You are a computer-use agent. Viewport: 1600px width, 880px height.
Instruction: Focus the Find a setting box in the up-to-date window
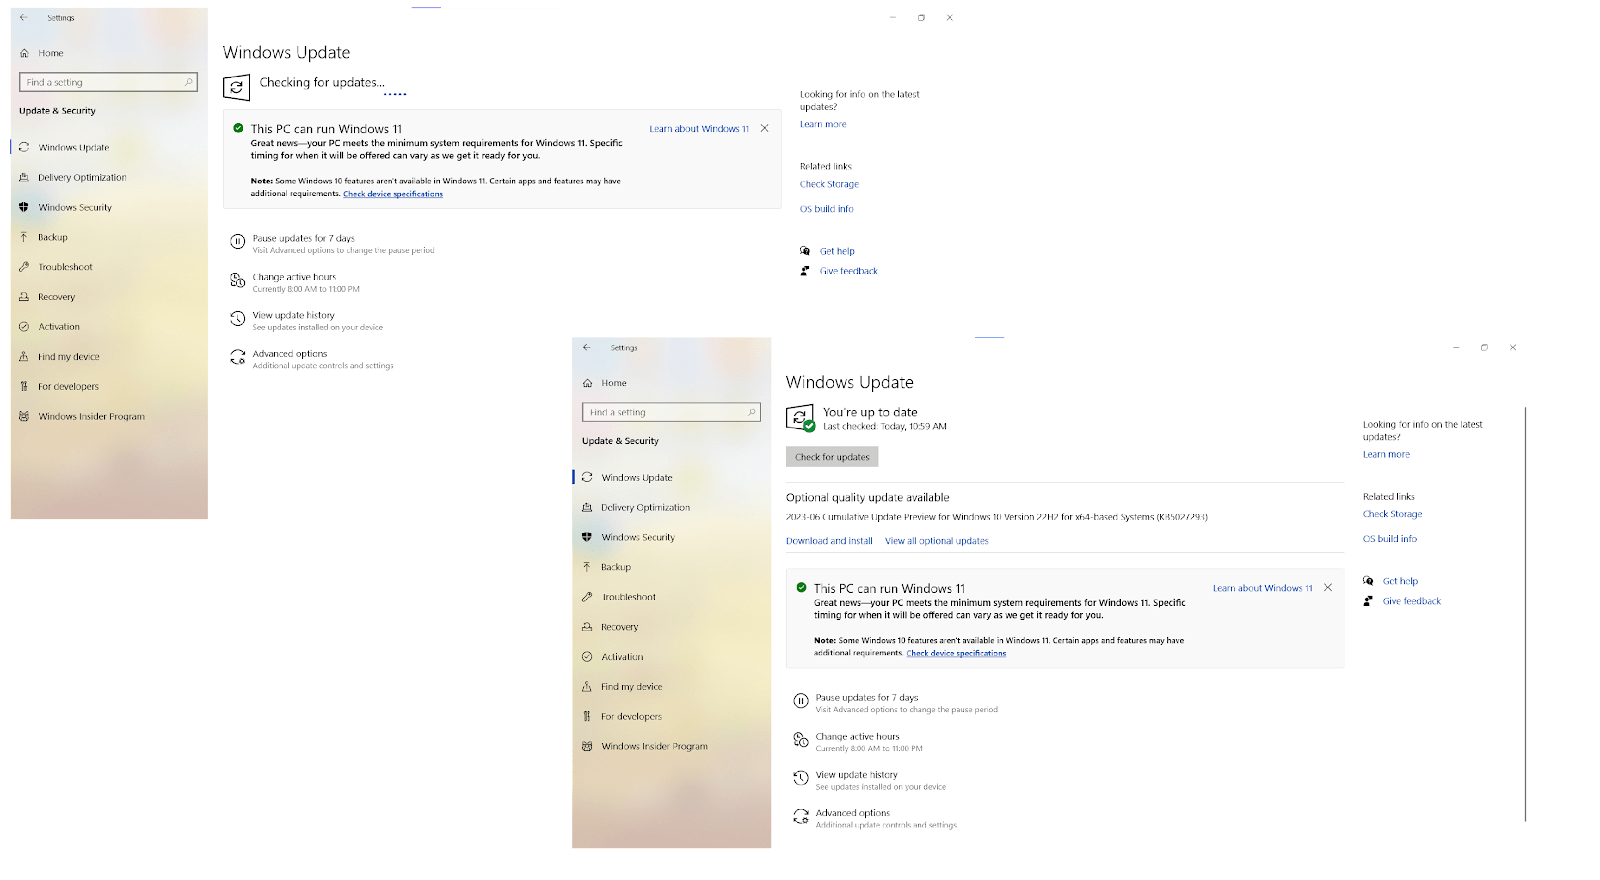[671, 412]
